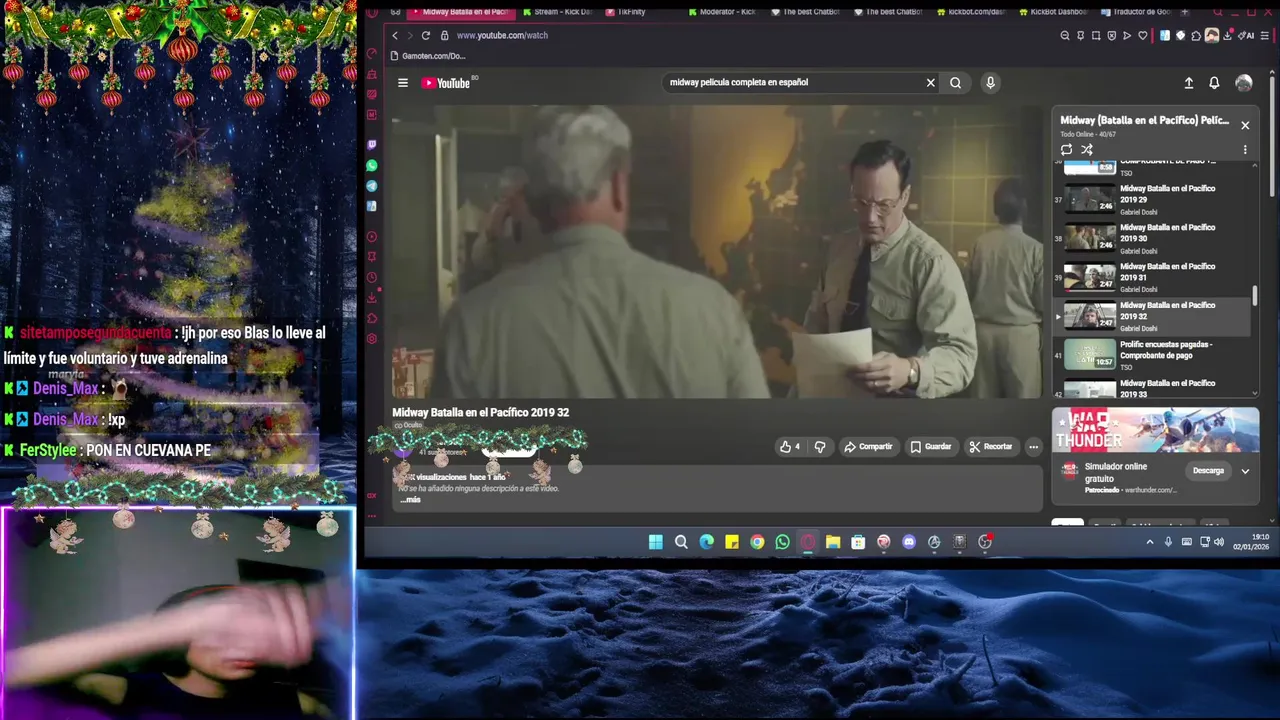Image resolution: width=1280 pixels, height=720 pixels.
Task: Play playlist video Midway Batalla 2019 31
Action: click(1153, 277)
